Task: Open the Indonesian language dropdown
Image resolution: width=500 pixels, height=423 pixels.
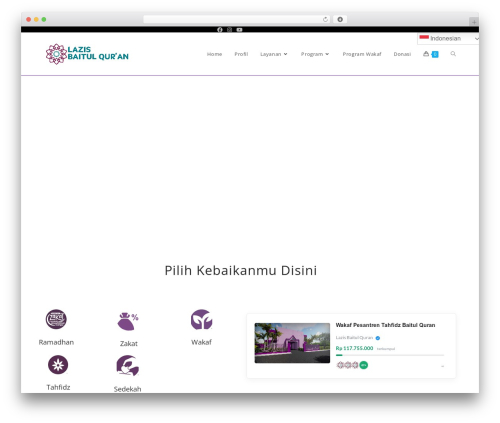Action: 448,39
